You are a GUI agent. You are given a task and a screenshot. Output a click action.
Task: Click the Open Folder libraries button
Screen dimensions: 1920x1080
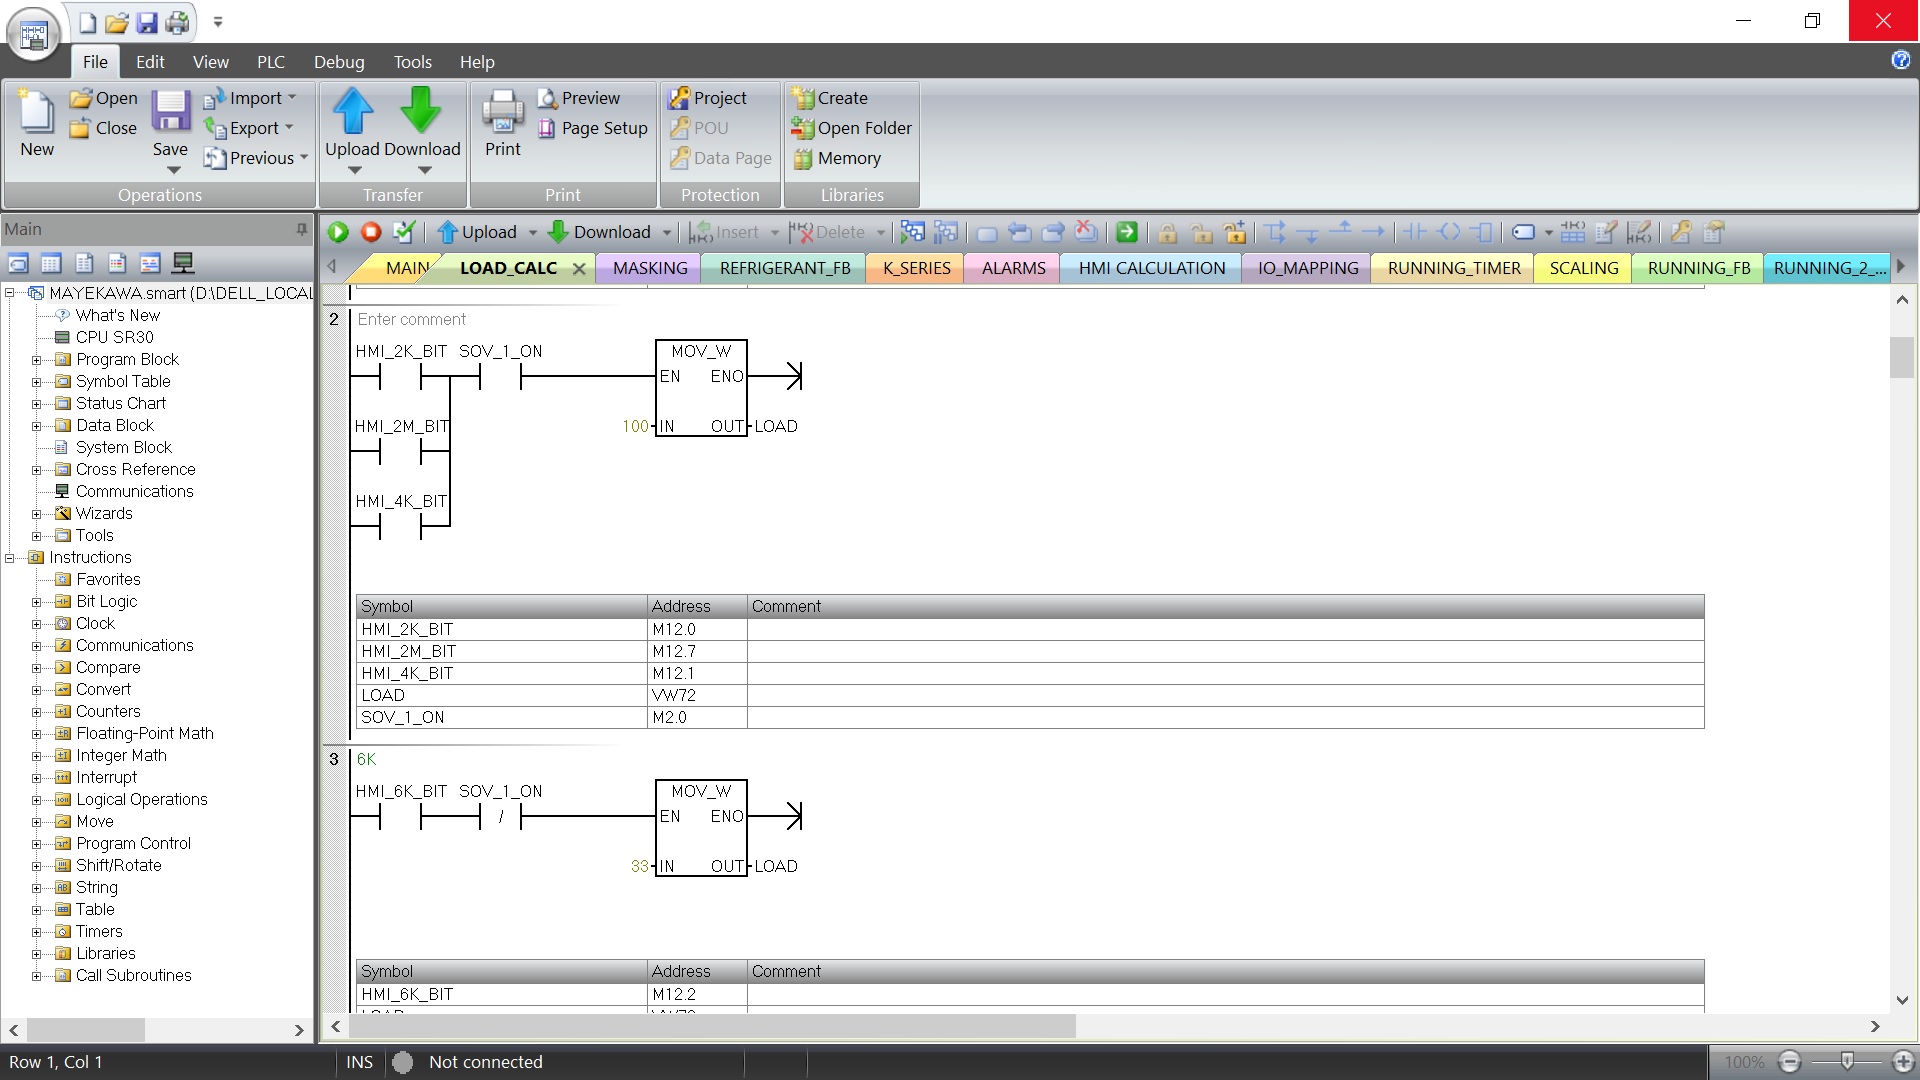click(852, 128)
